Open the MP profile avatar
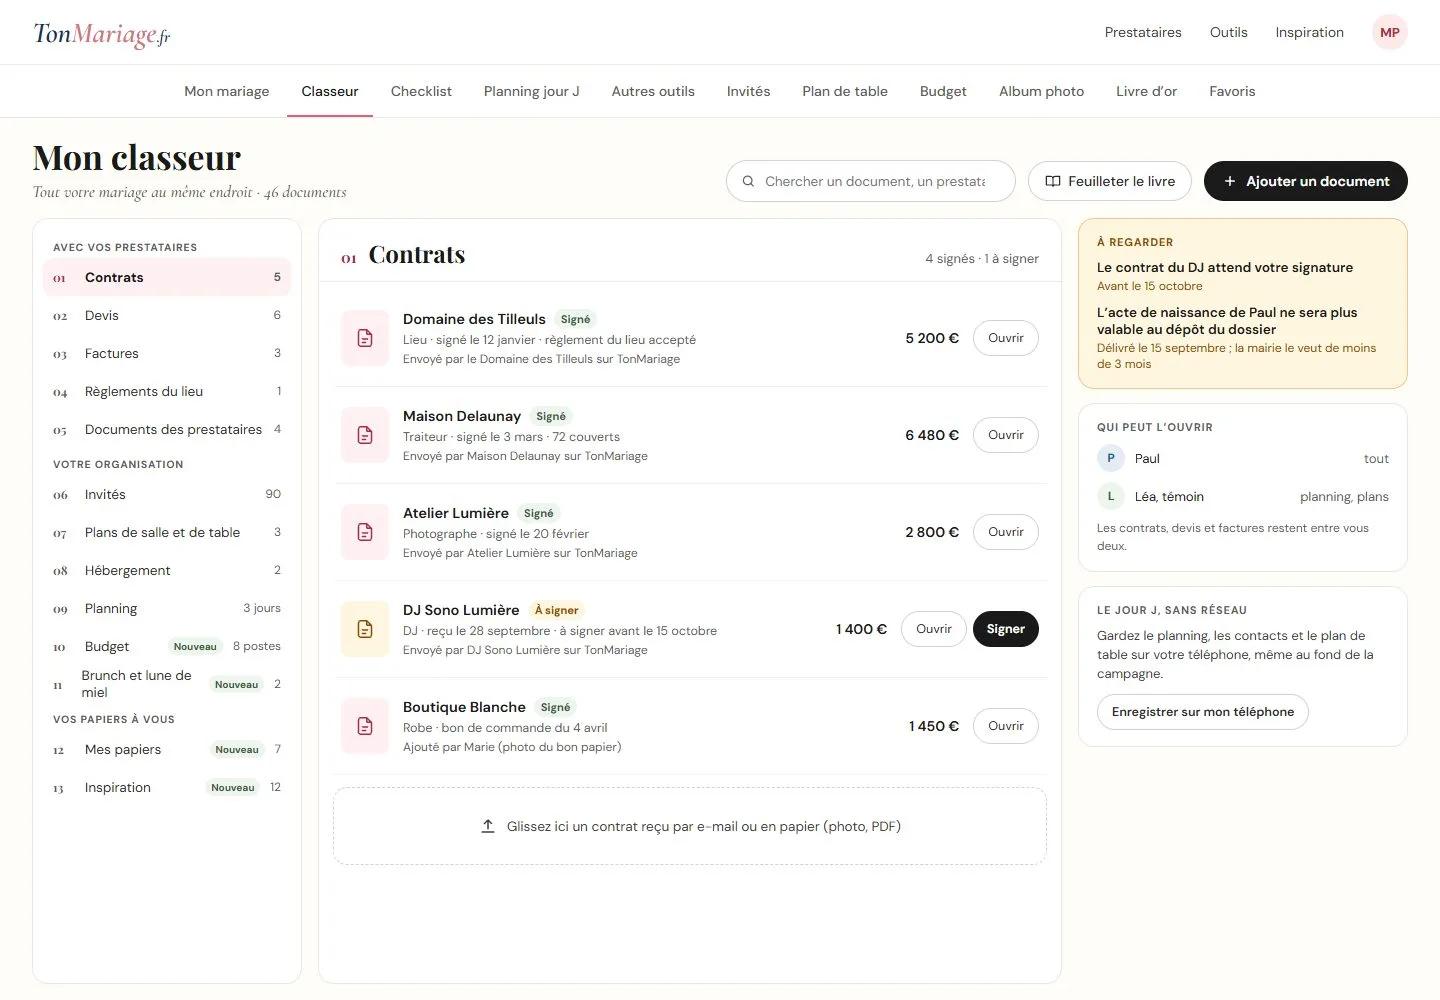 tap(1390, 32)
